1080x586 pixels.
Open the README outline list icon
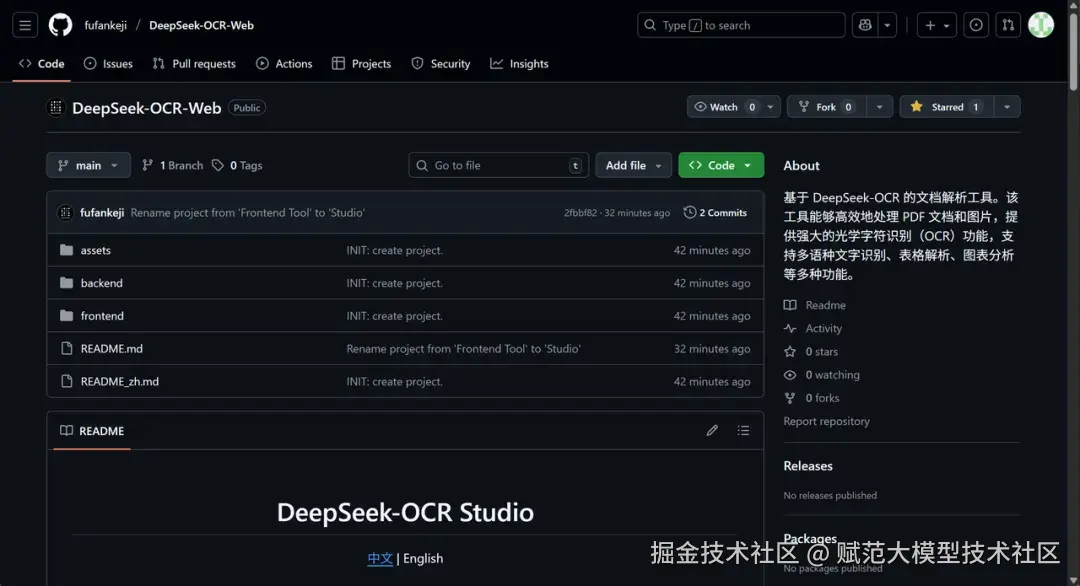[x=743, y=430]
